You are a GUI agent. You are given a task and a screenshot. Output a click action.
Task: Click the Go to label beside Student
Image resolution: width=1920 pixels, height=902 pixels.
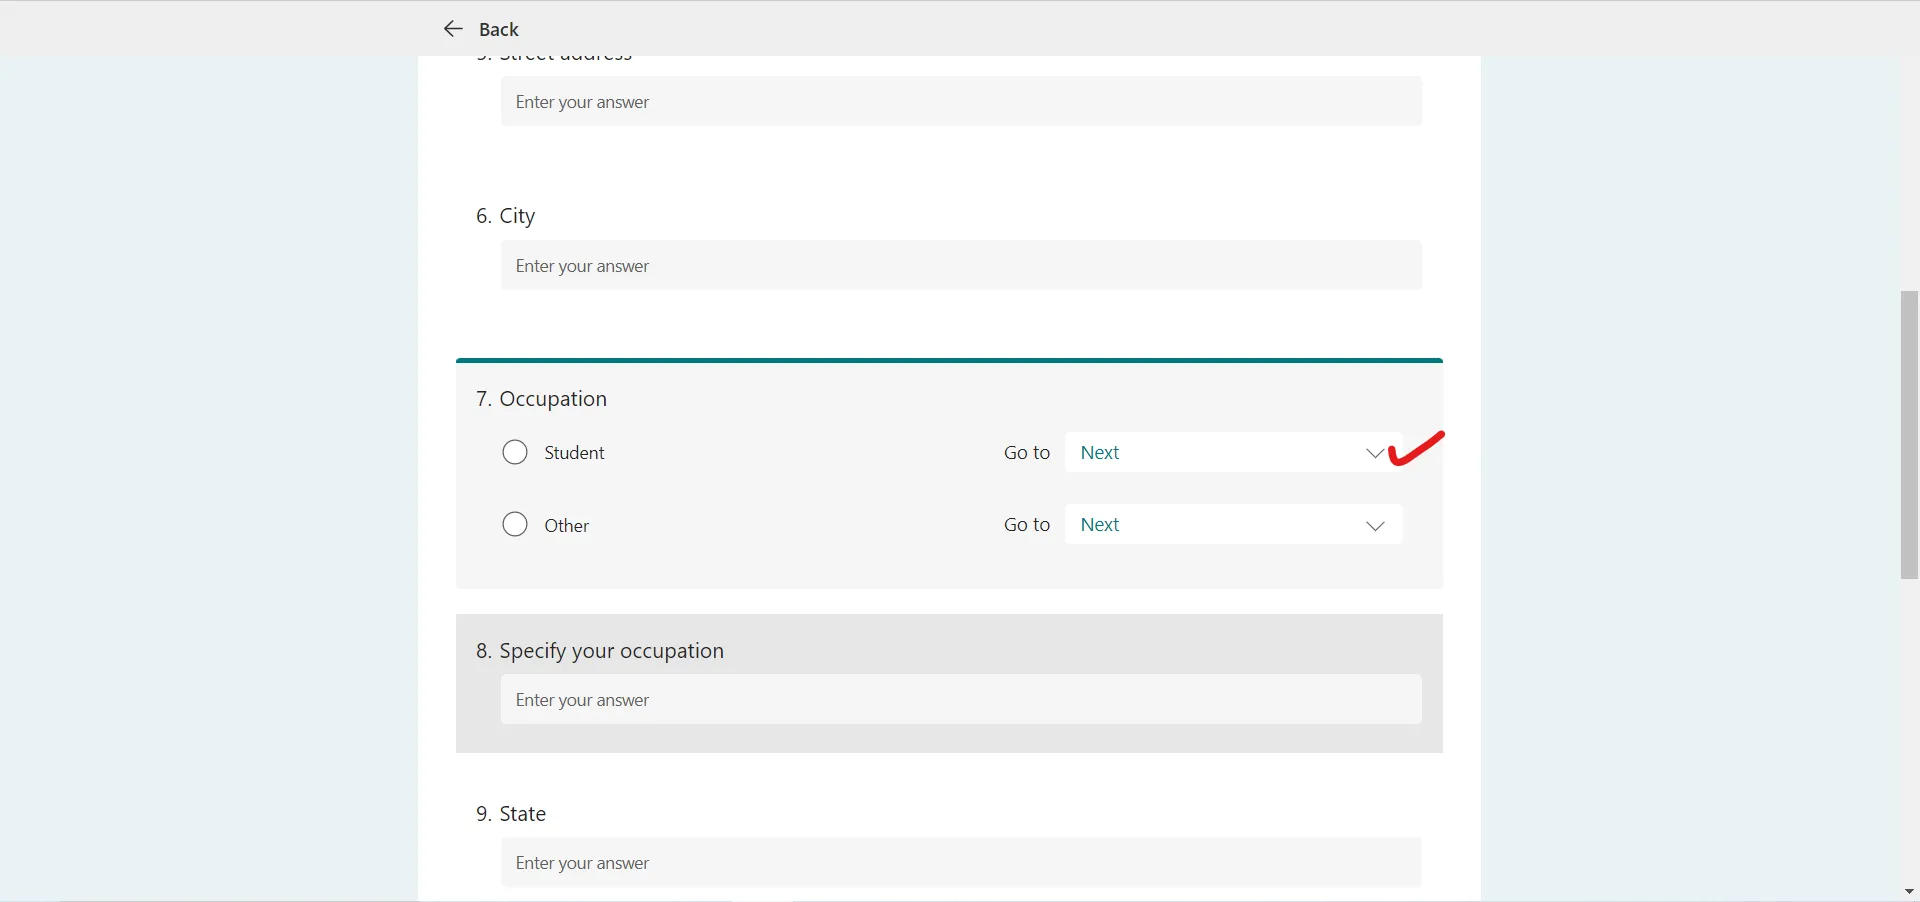(x=1026, y=452)
